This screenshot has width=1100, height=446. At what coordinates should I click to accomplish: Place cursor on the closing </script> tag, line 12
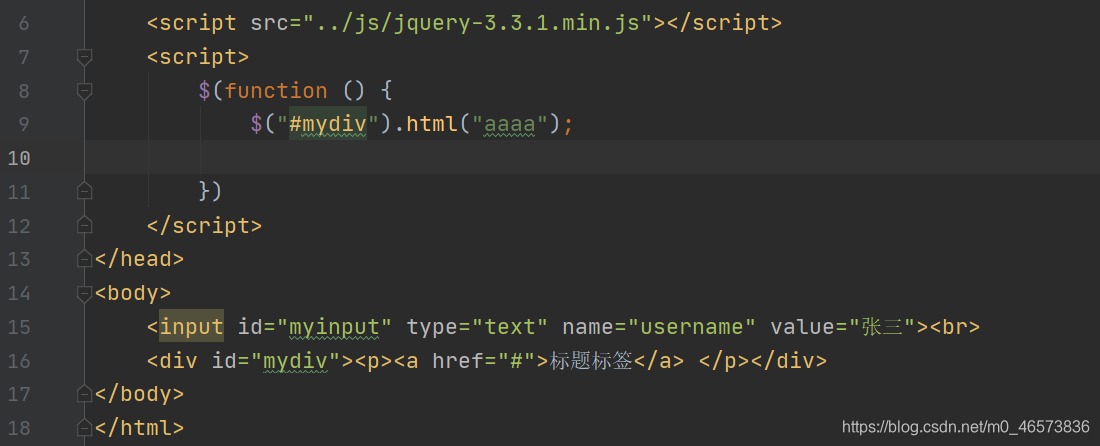pyautogui.click(x=204, y=225)
